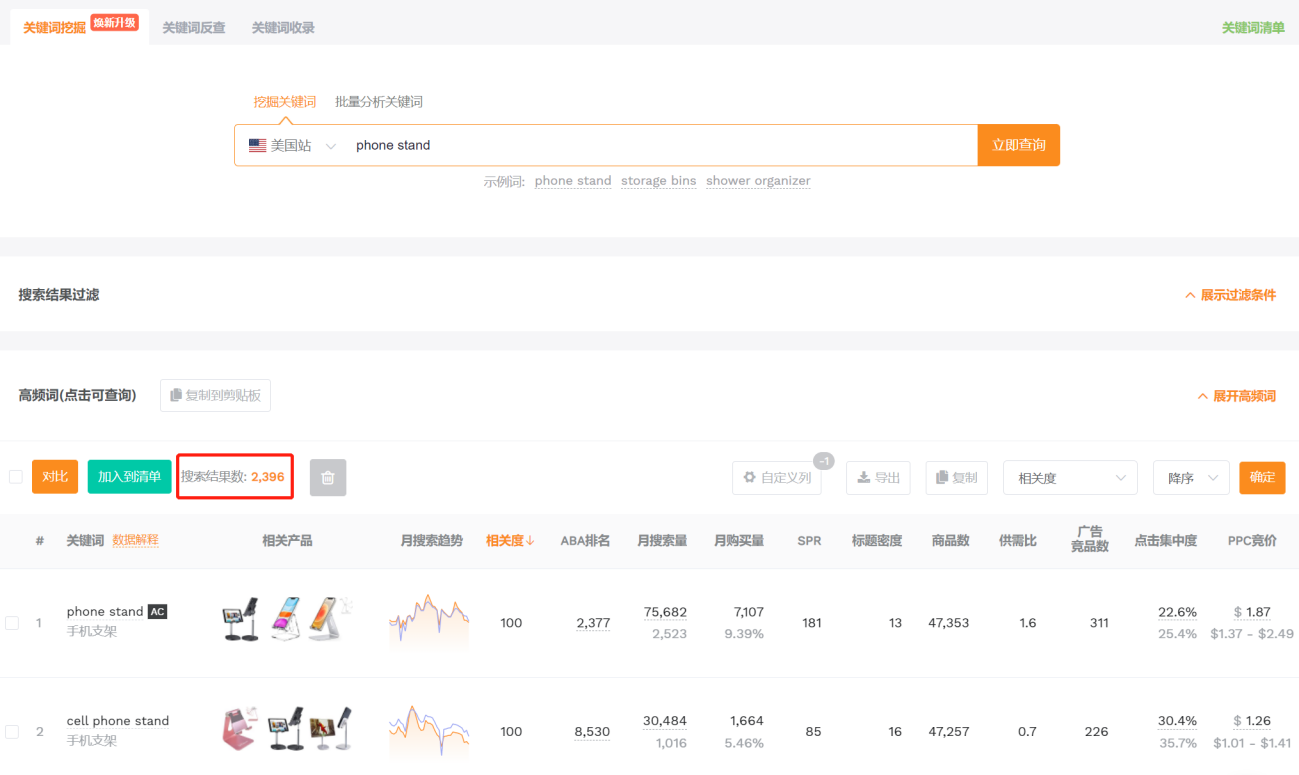Click the 复制到剪贴板 clipboard icon

pyautogui.click(x=178, y=395)
